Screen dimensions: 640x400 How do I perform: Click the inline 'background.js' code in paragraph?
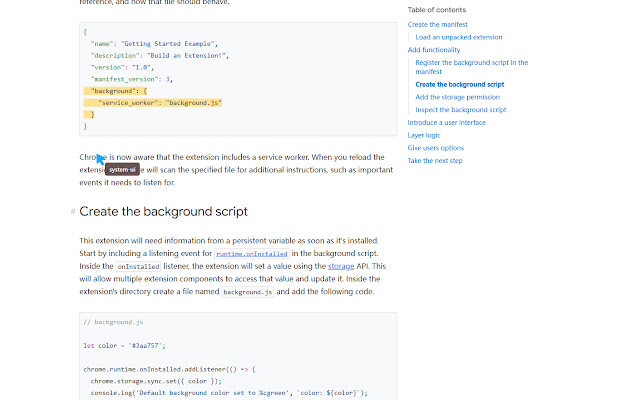(x=247, y=292)
